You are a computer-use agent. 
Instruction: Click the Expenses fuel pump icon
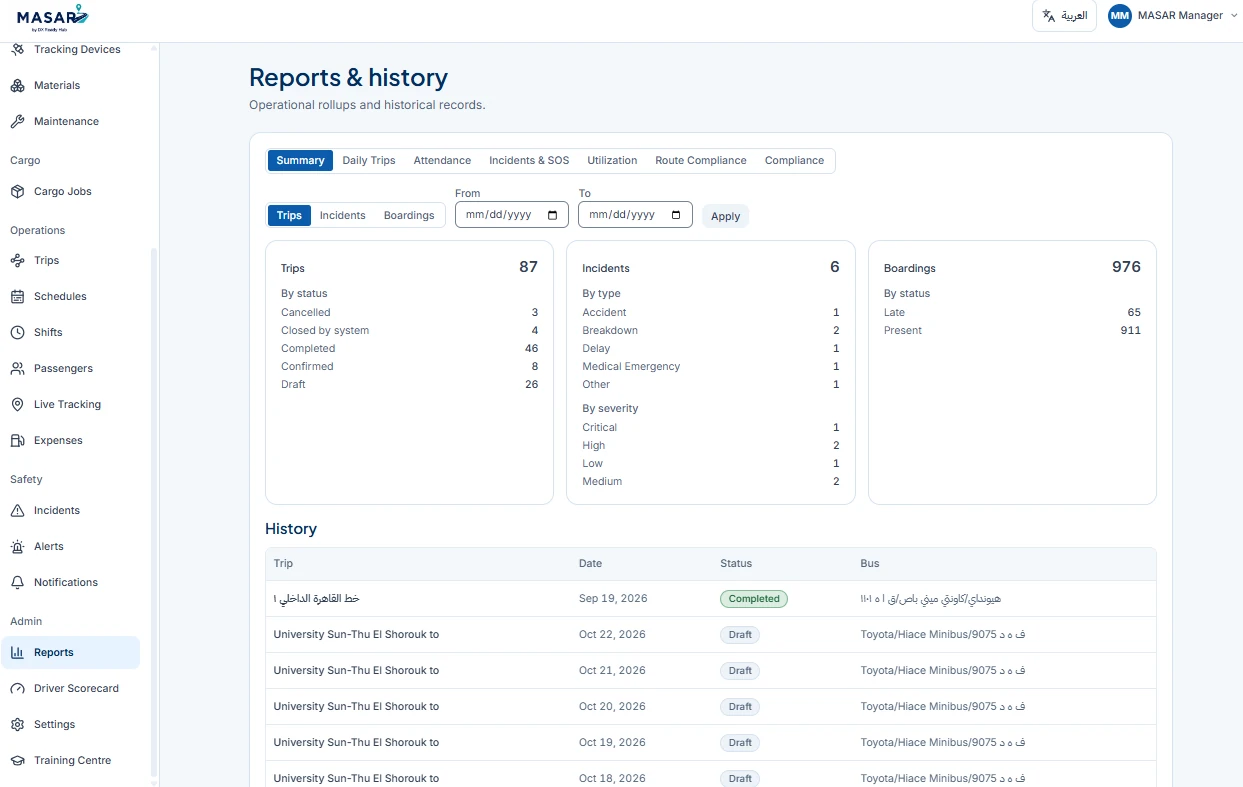(x=17, y=440)
